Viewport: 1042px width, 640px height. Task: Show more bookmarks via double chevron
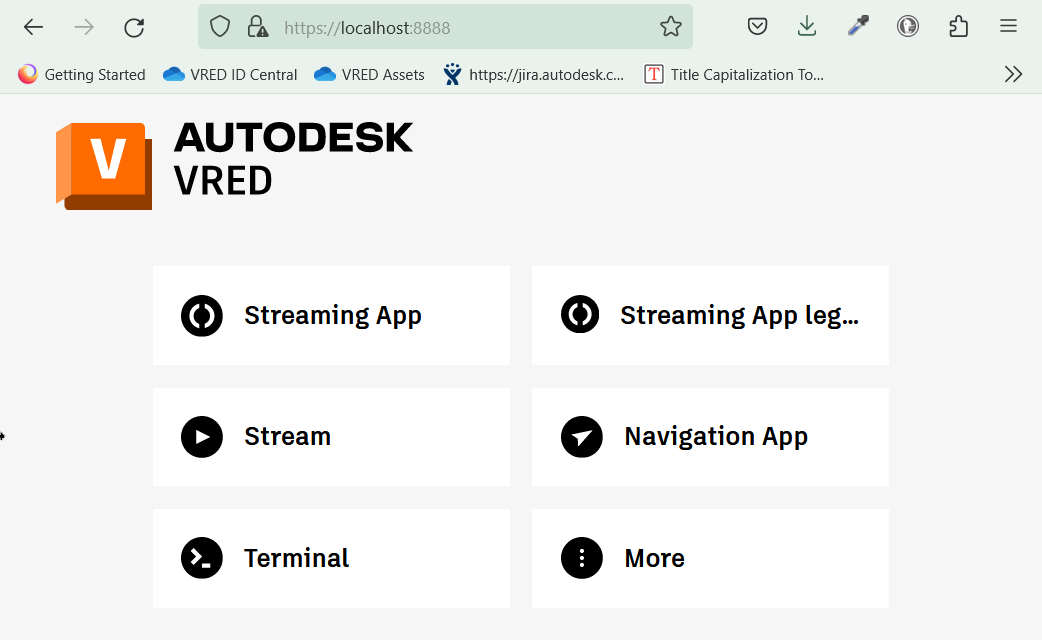pos(1013,74)
